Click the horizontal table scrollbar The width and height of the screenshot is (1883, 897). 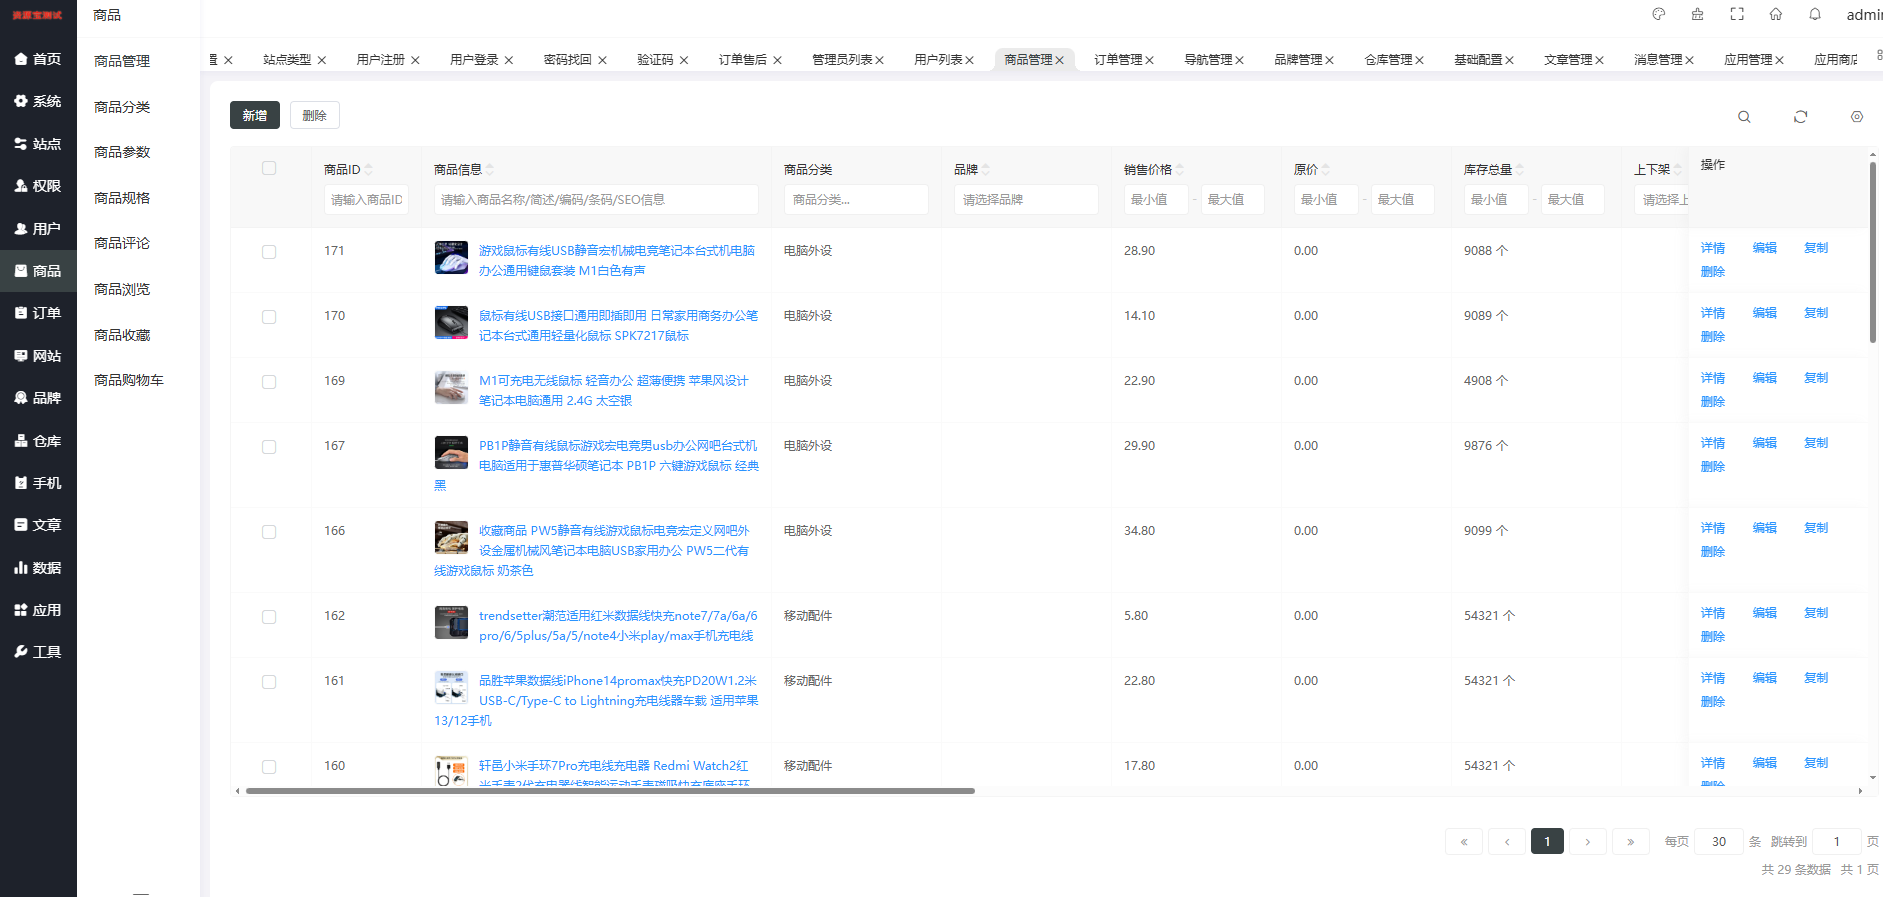coord(610,791)
